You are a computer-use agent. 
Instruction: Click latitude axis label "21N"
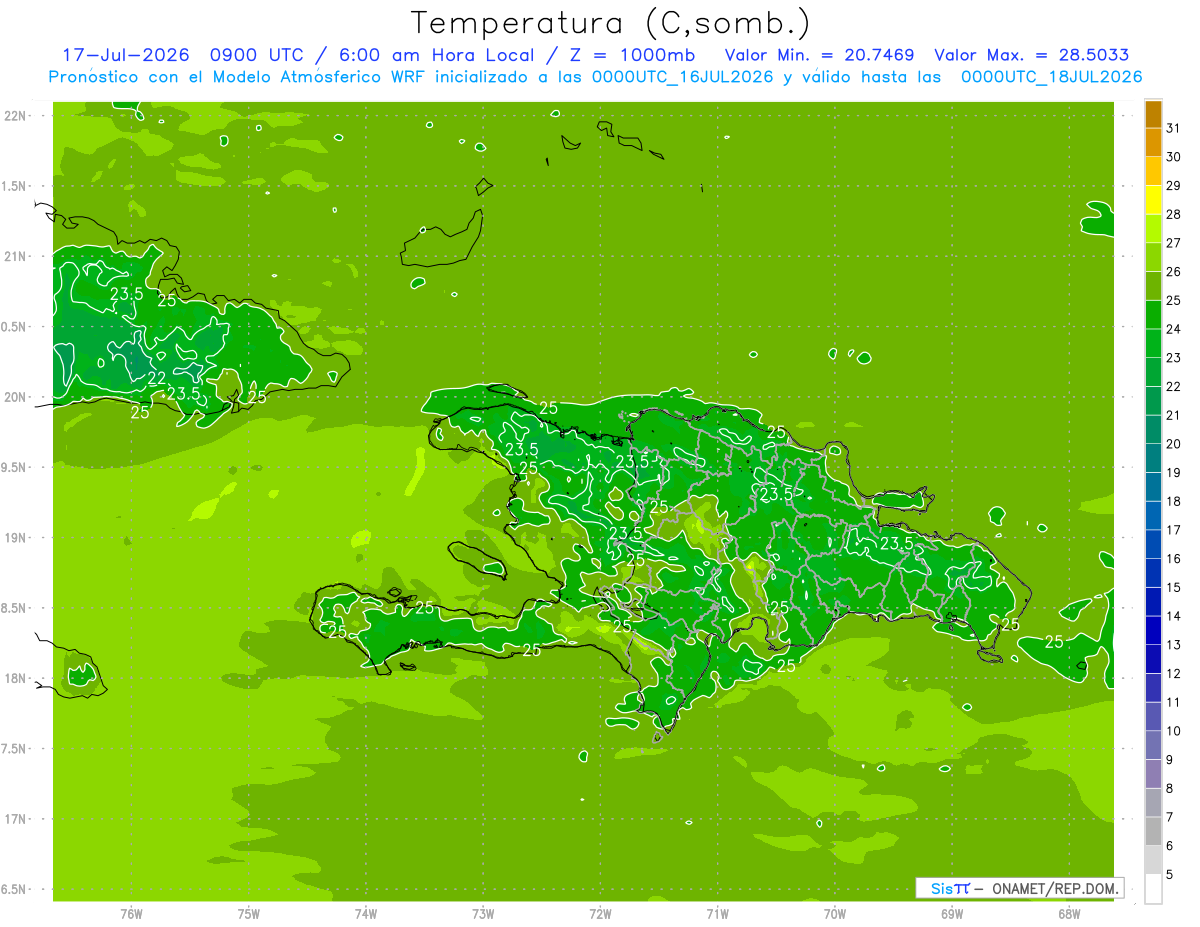[x=15, y=256]
